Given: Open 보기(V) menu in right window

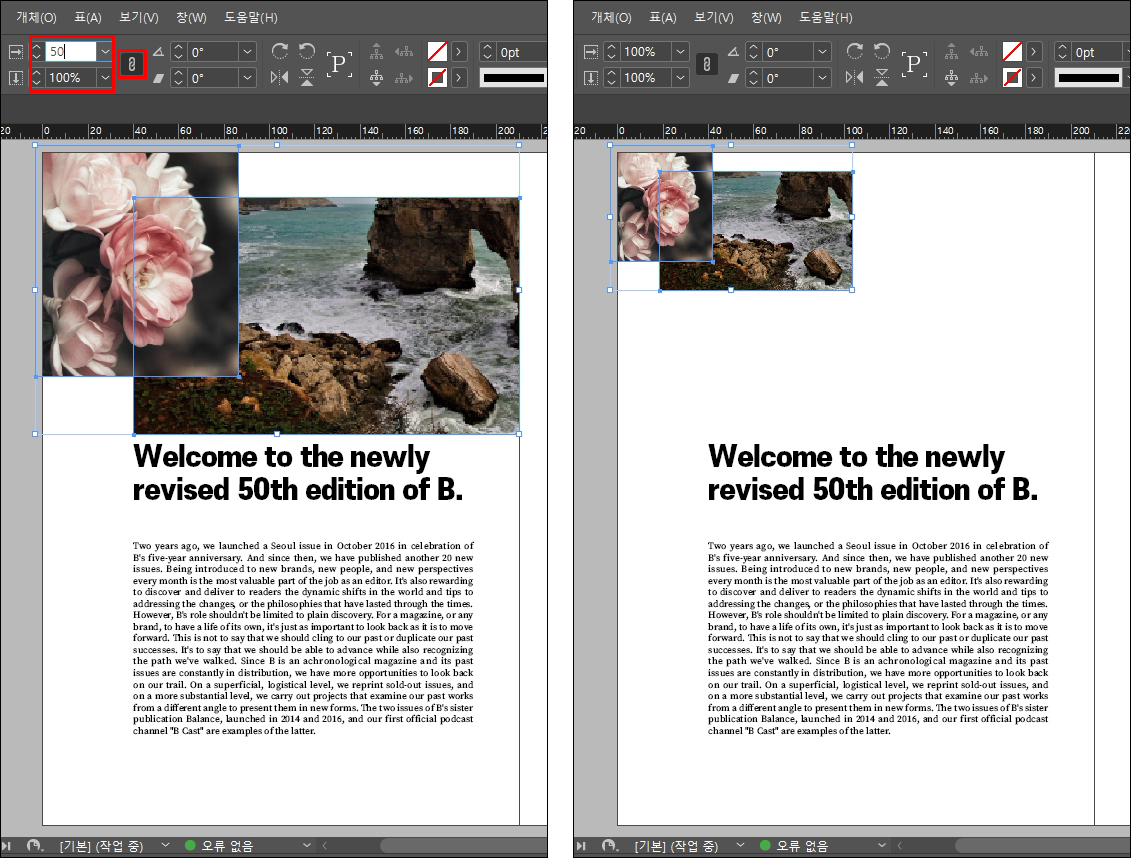Looking at the screenshot, I should tap(713, 17).
